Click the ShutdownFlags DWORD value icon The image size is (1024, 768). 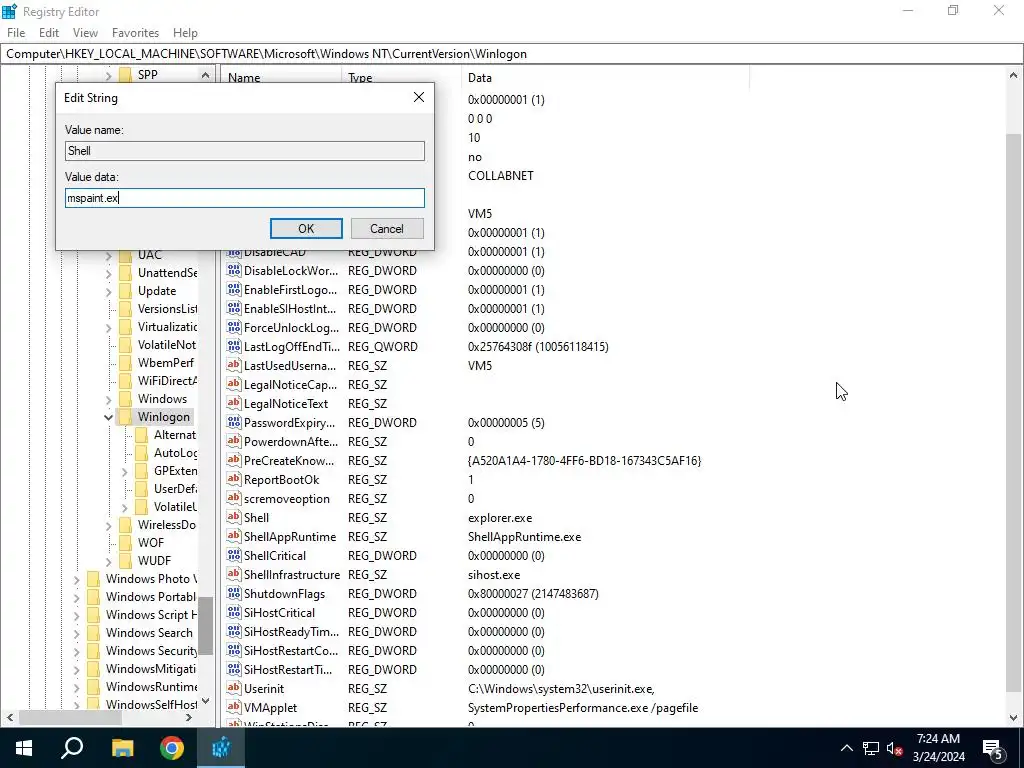tap(234, 593)
